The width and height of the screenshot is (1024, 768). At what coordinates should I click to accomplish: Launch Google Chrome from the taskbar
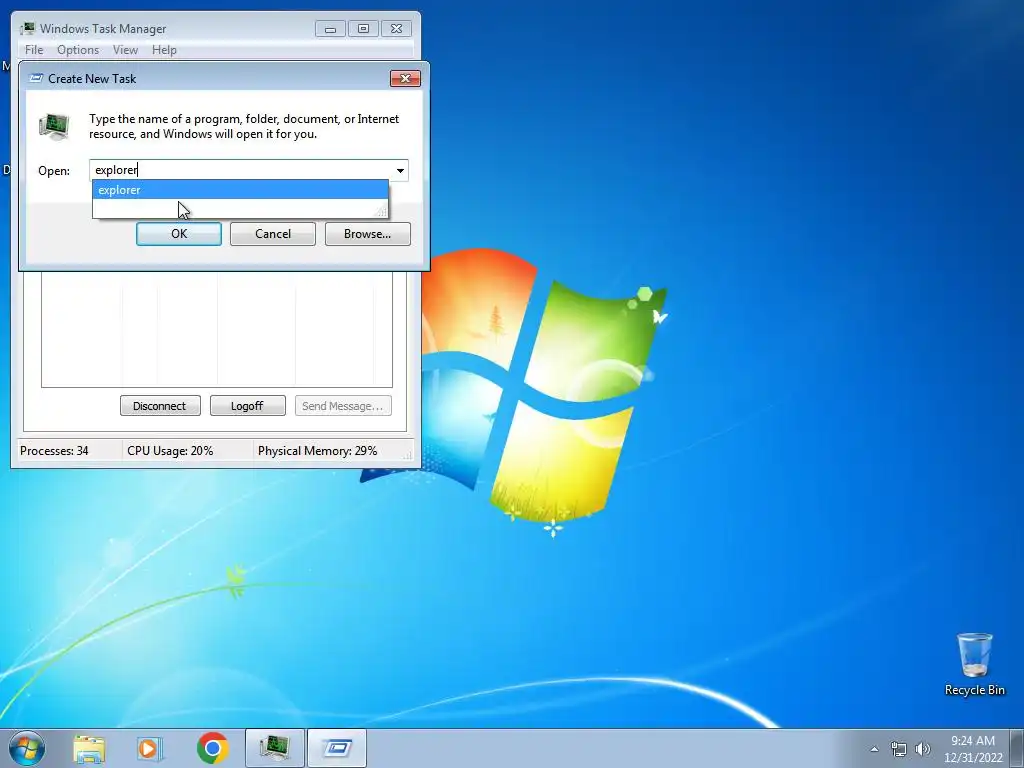pos(212,748)
